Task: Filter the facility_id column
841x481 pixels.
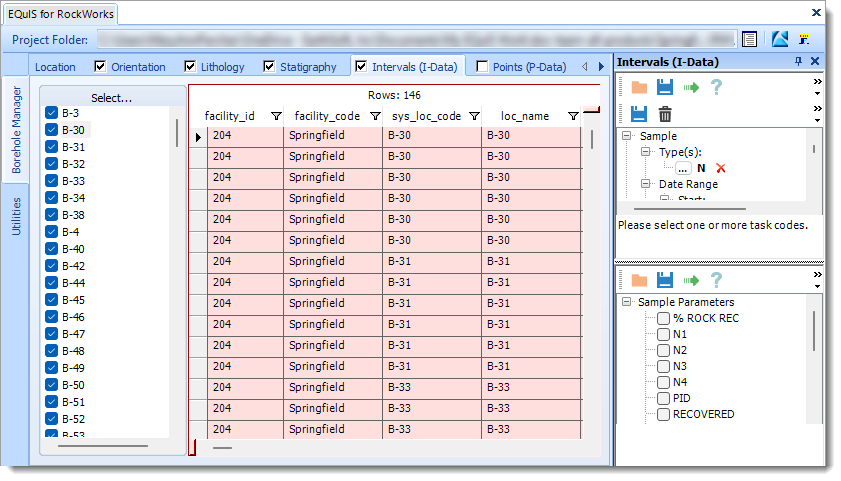Action: click(x=276, y=116)
